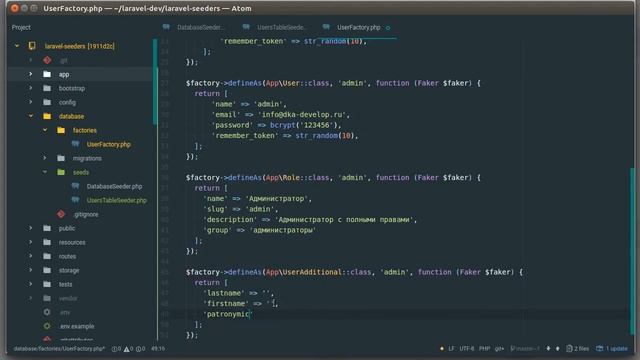Click the public folder icon
Image resolution: width=640 pixels, height=360 pixels.
point(47,228)
